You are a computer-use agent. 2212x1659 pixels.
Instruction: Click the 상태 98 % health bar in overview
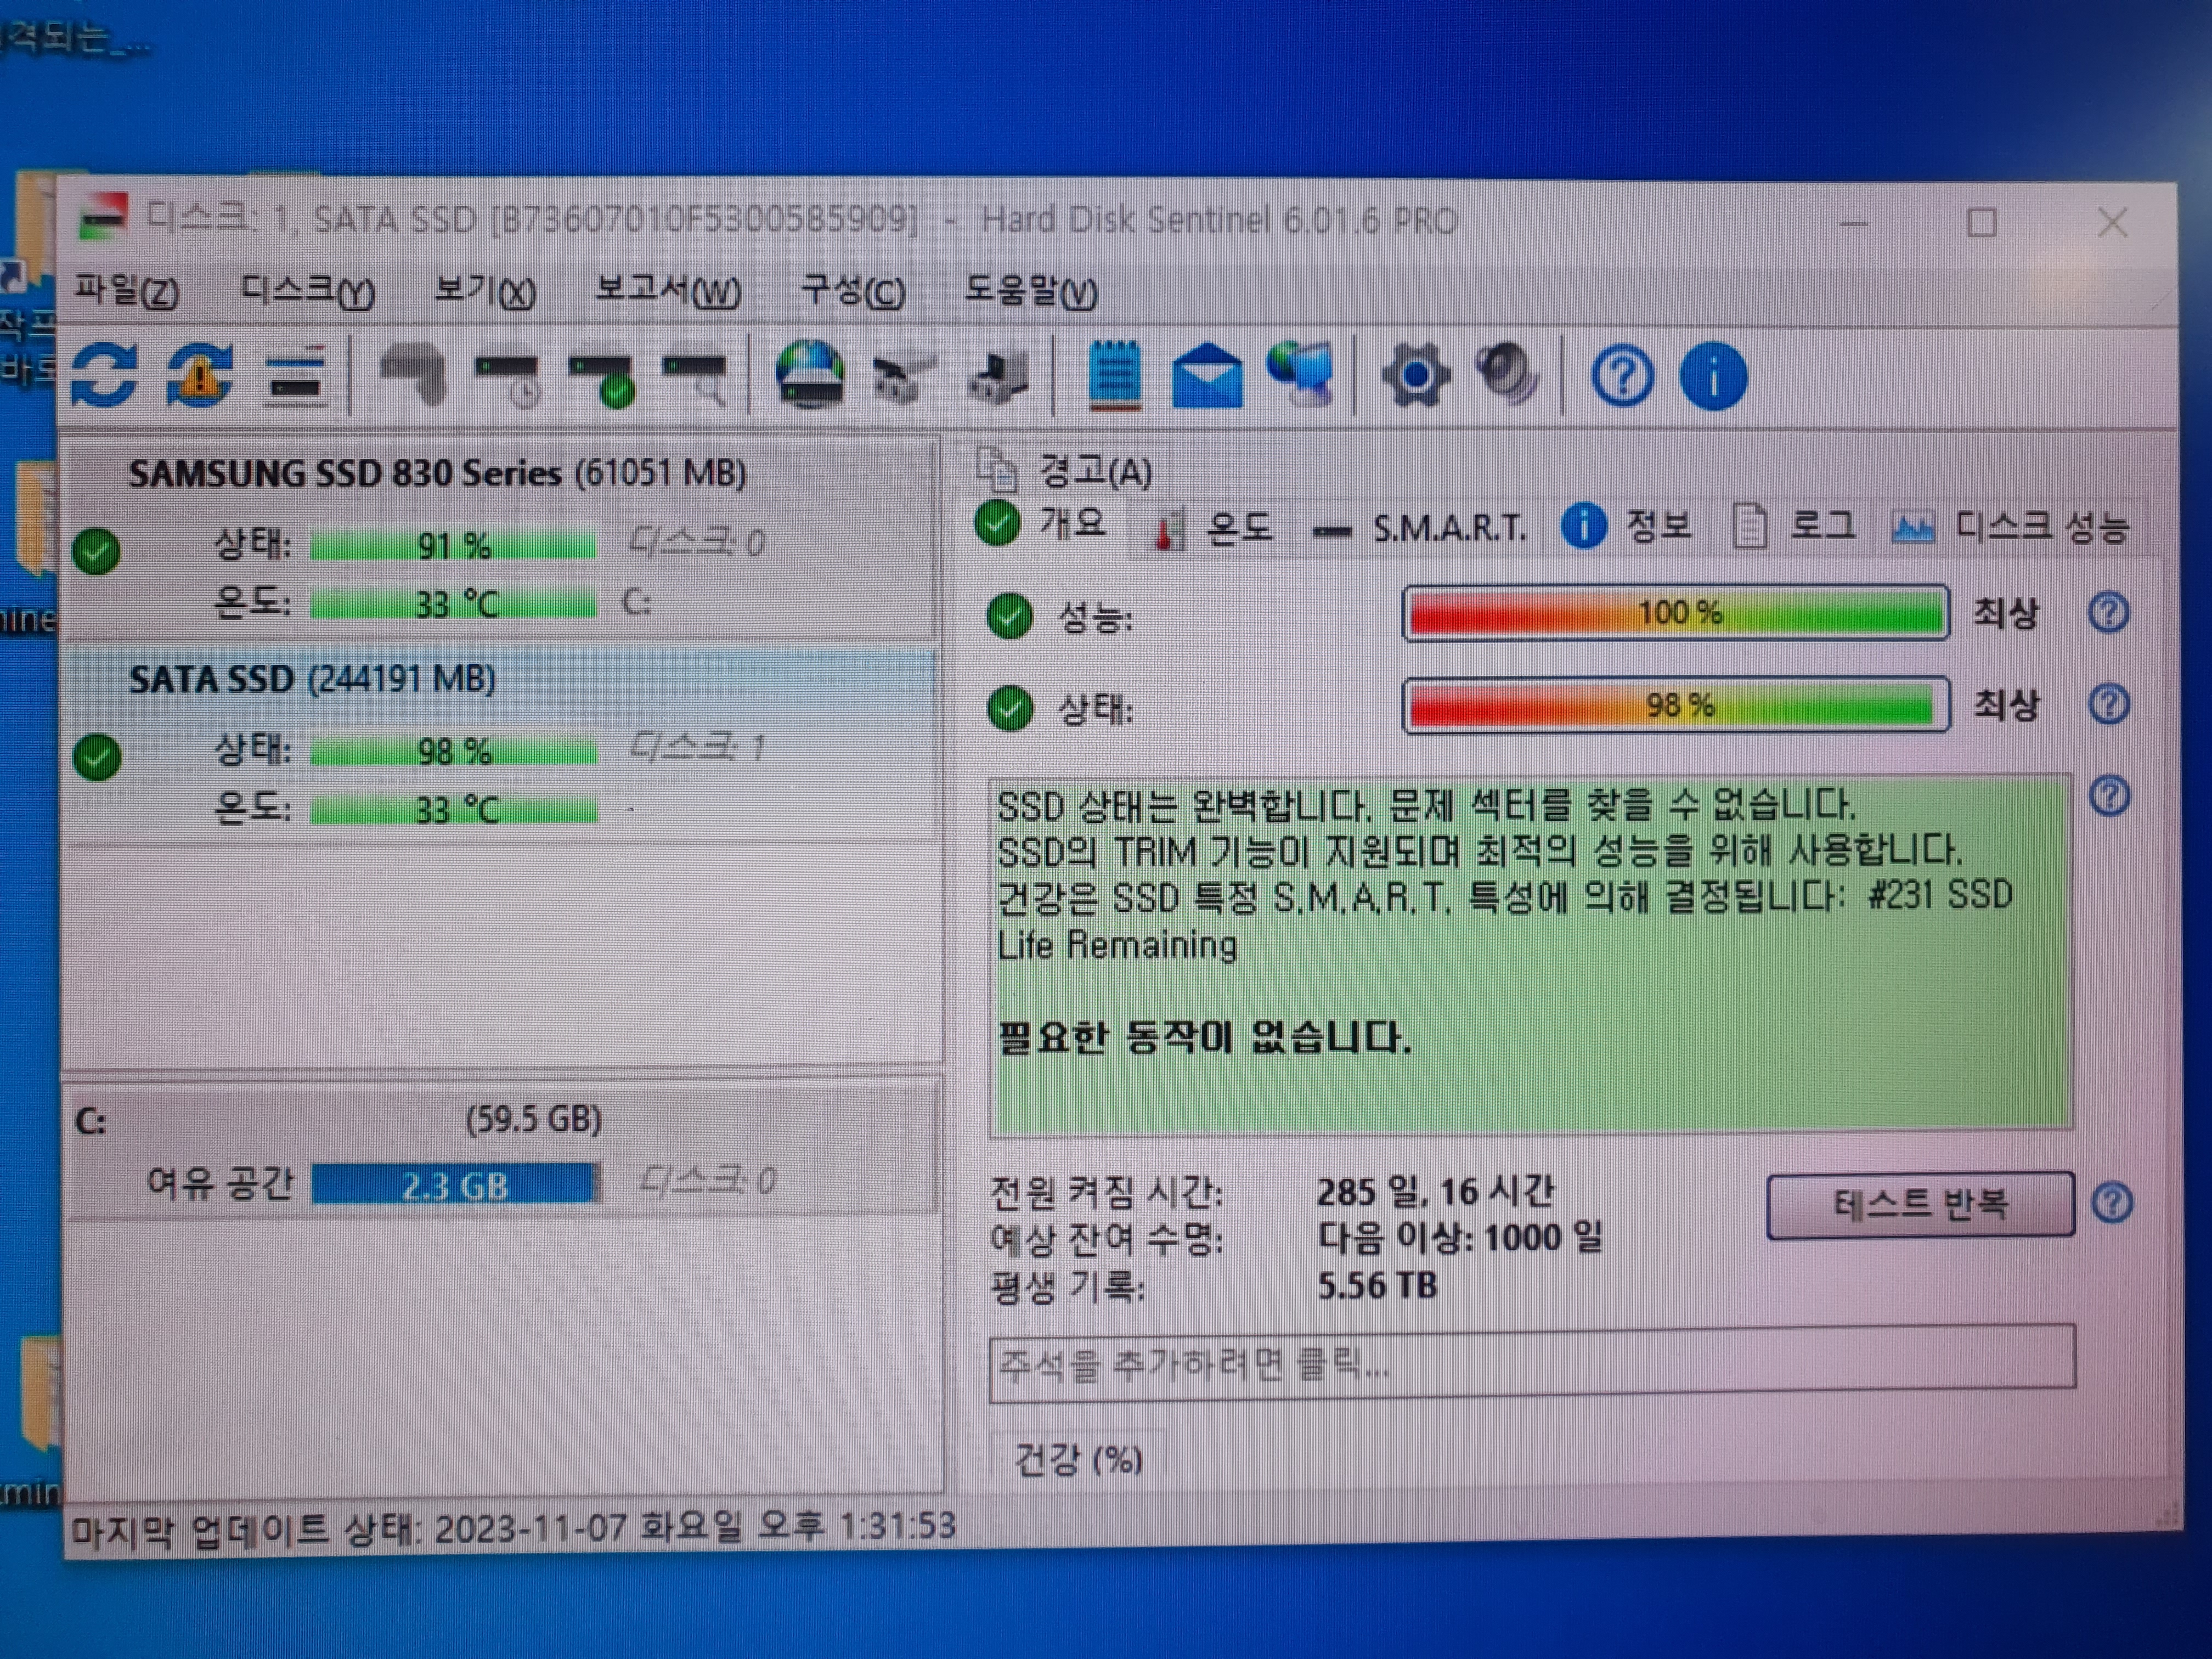coord(1676,705)
